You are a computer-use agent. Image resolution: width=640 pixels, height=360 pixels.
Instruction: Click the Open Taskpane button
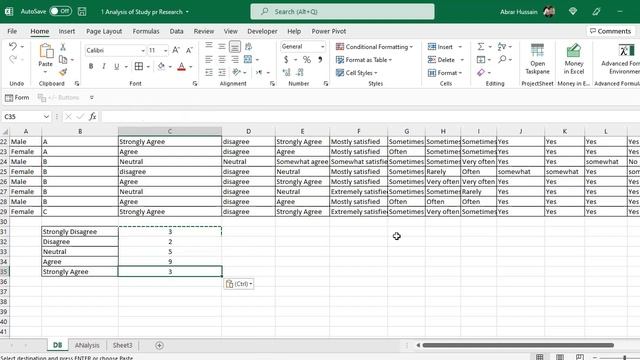[537, 59]
